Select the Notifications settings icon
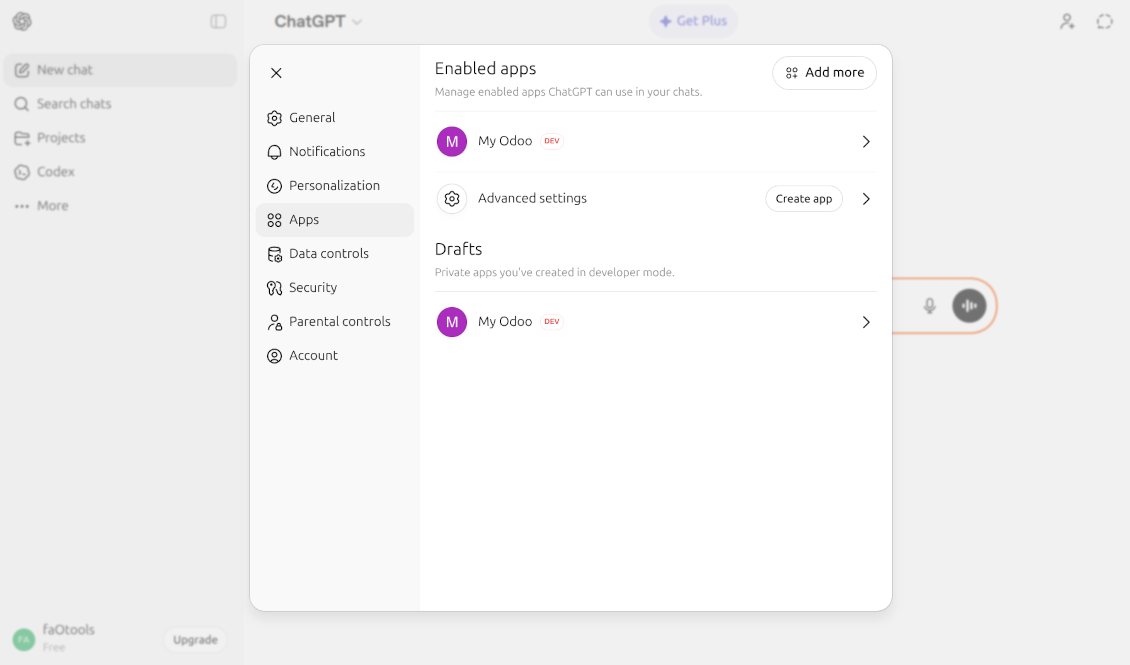This screenshot has width=1130, height=665. pos(274,151)
